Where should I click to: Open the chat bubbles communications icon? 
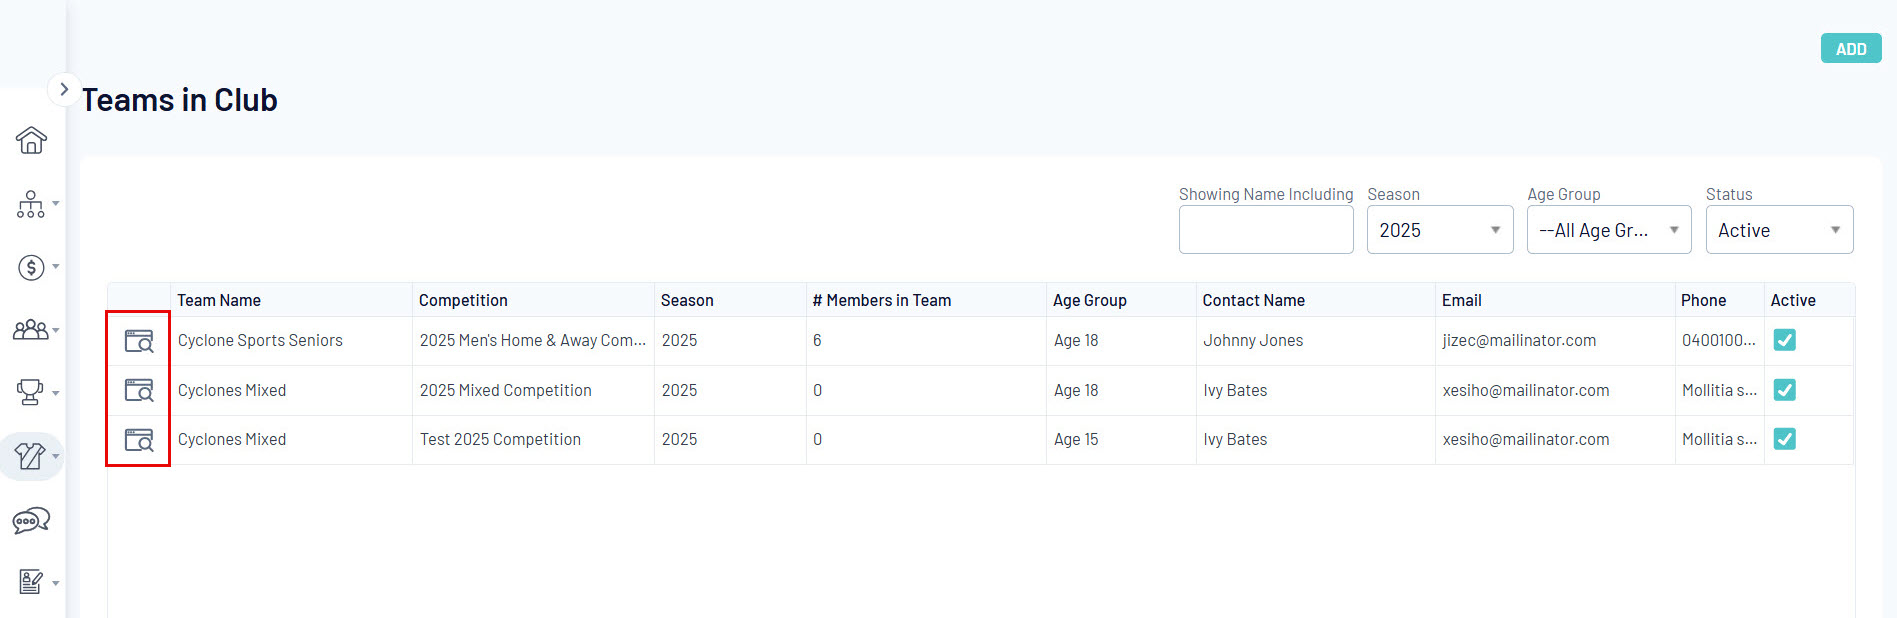[31, 520]
